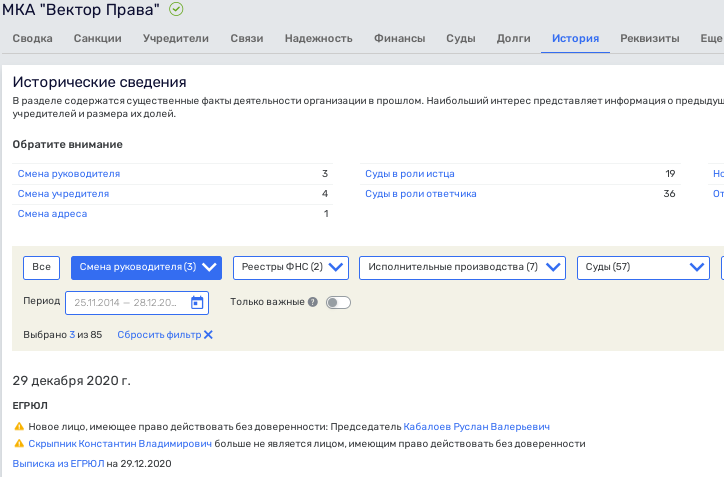
Task: Click the Все filter button
Action: tap(42, 268)
